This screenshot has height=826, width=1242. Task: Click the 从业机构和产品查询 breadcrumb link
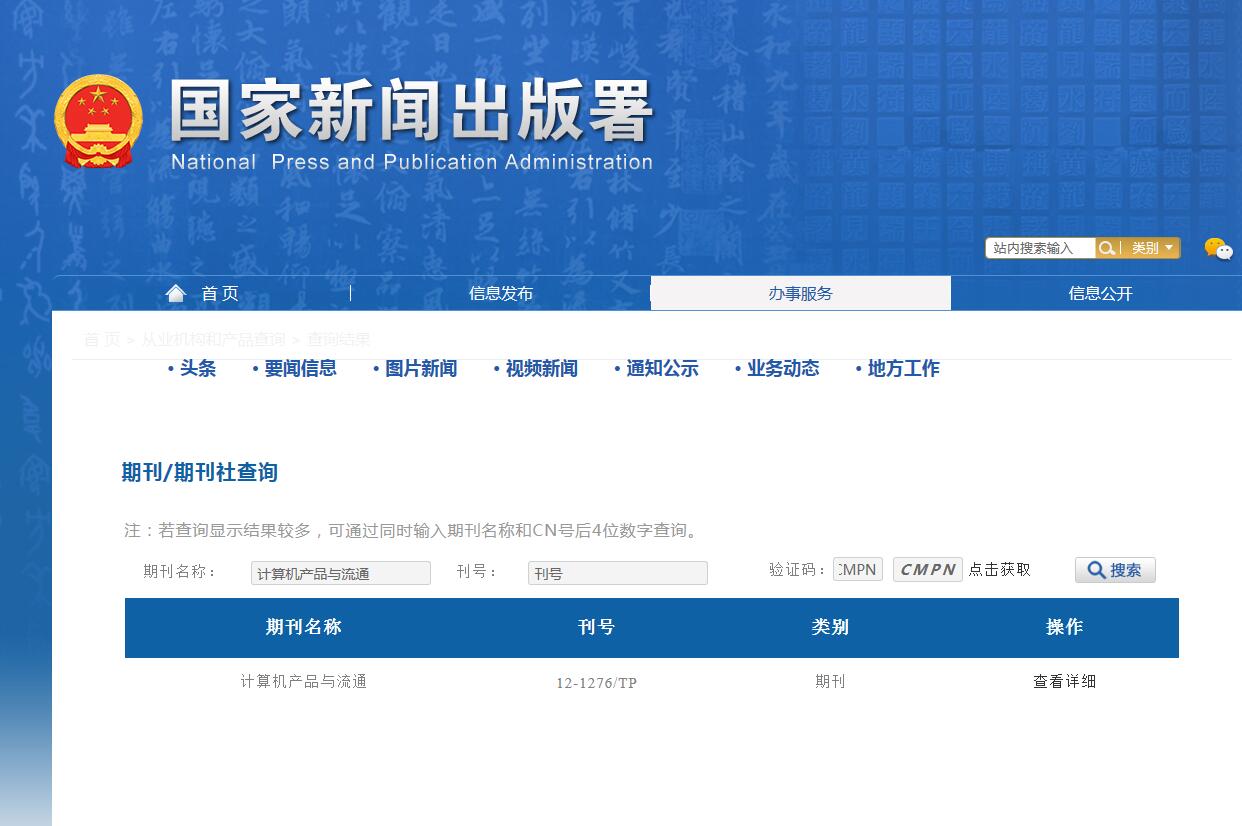pyautogui.click(x=213, y=339)
